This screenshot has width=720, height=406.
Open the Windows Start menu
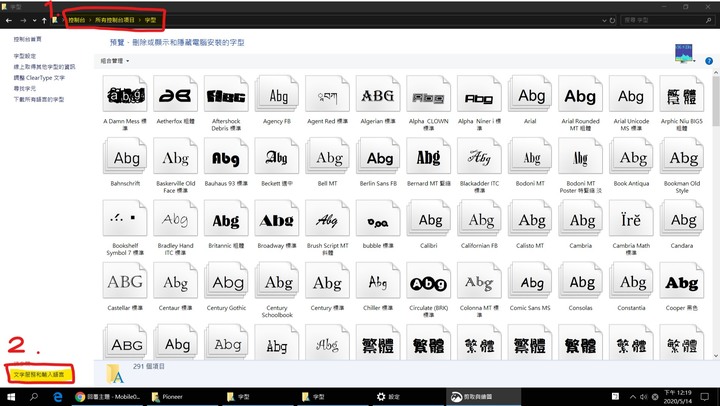10,397
